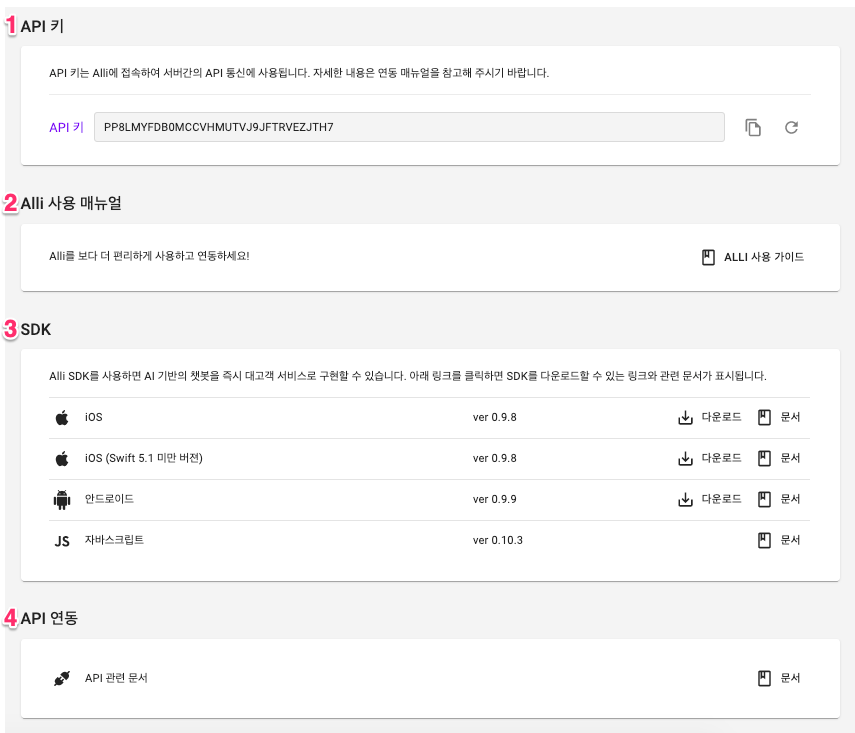Click the plug icon beside API 관련 문서

pos(62,678)
